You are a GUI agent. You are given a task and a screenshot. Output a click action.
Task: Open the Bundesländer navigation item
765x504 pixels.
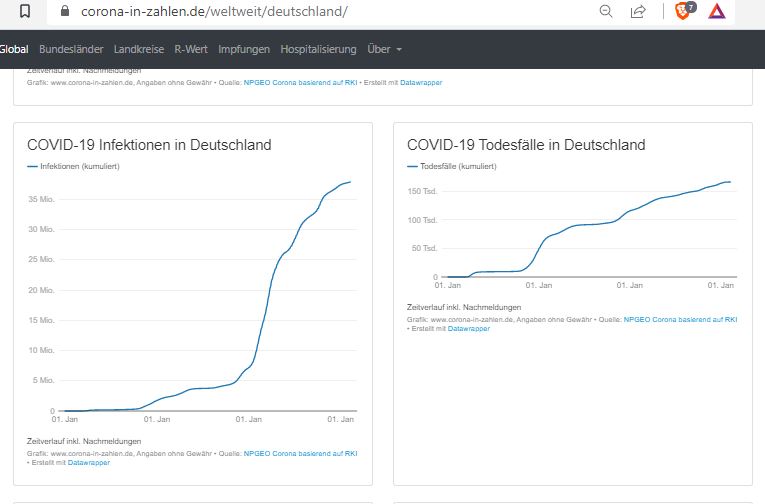pyautogui.click(x=70, y=49)
